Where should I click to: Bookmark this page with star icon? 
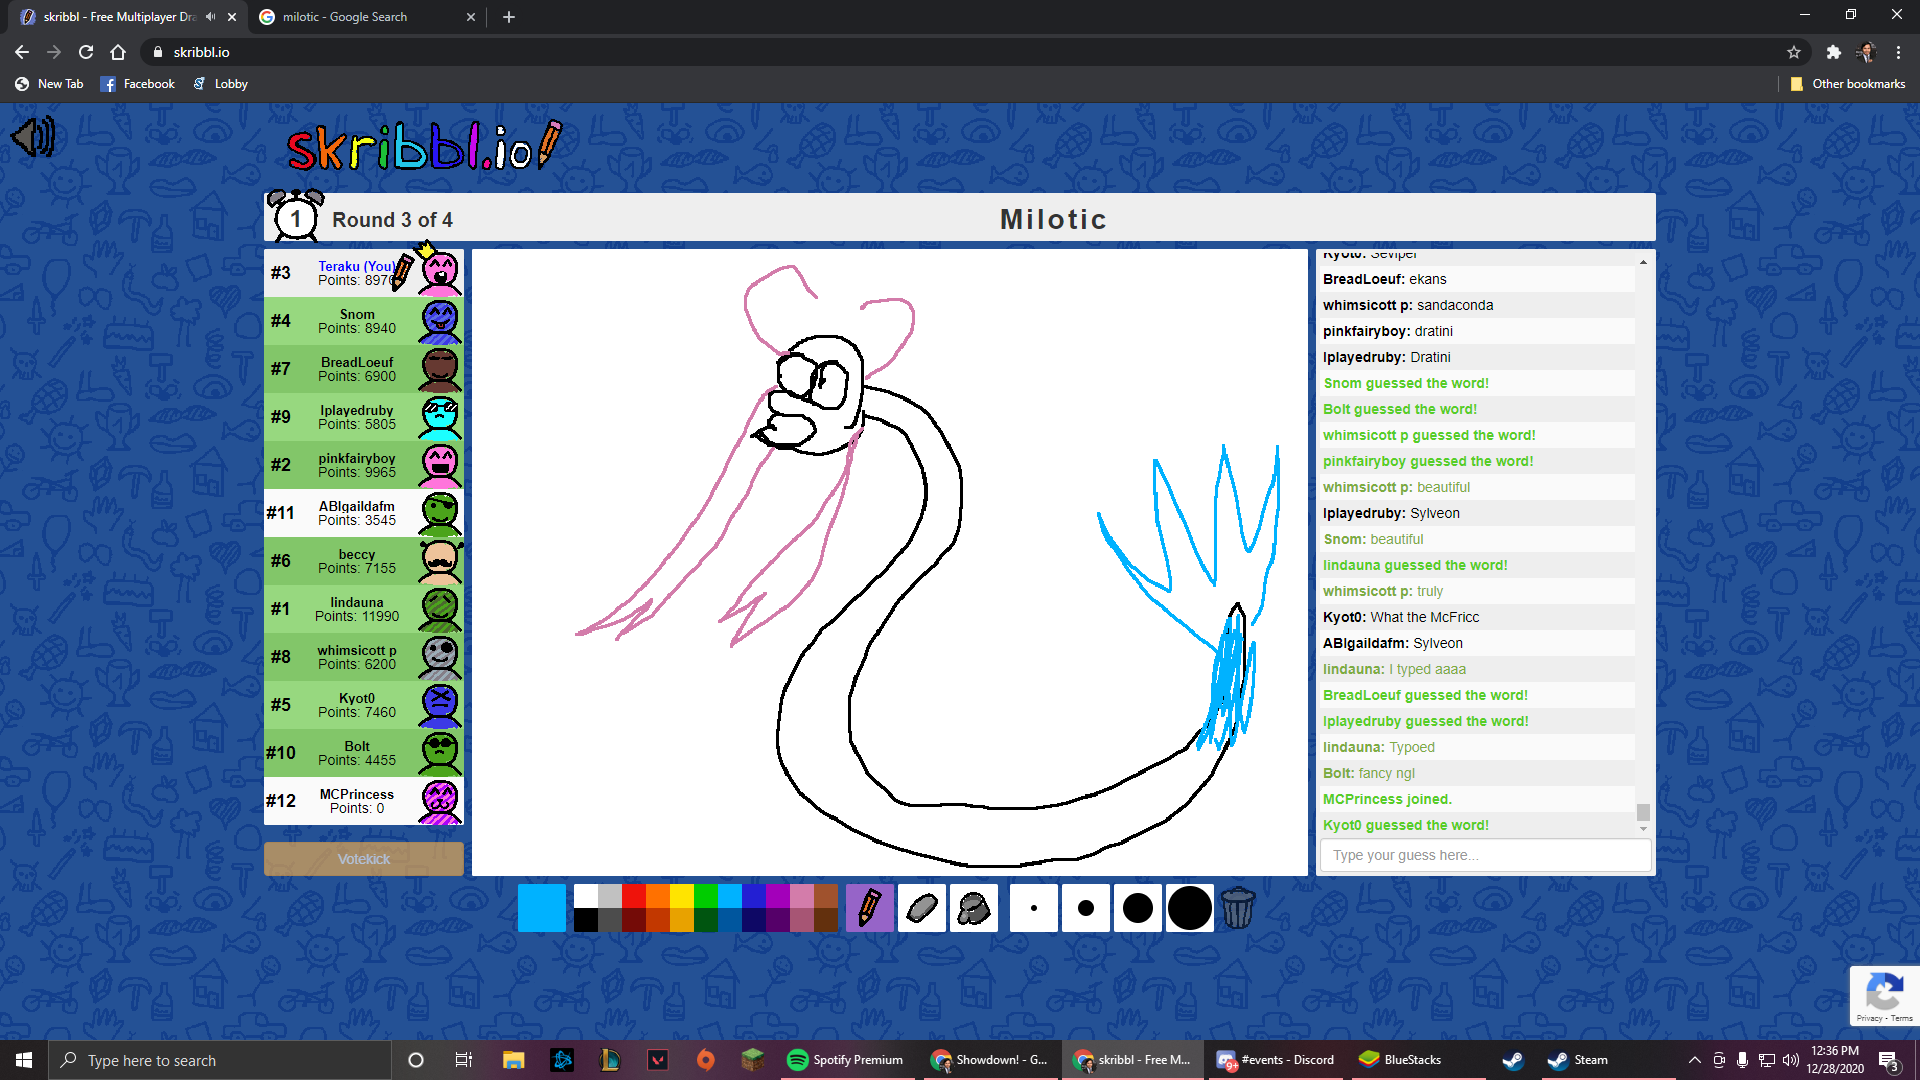point(1794,52)
